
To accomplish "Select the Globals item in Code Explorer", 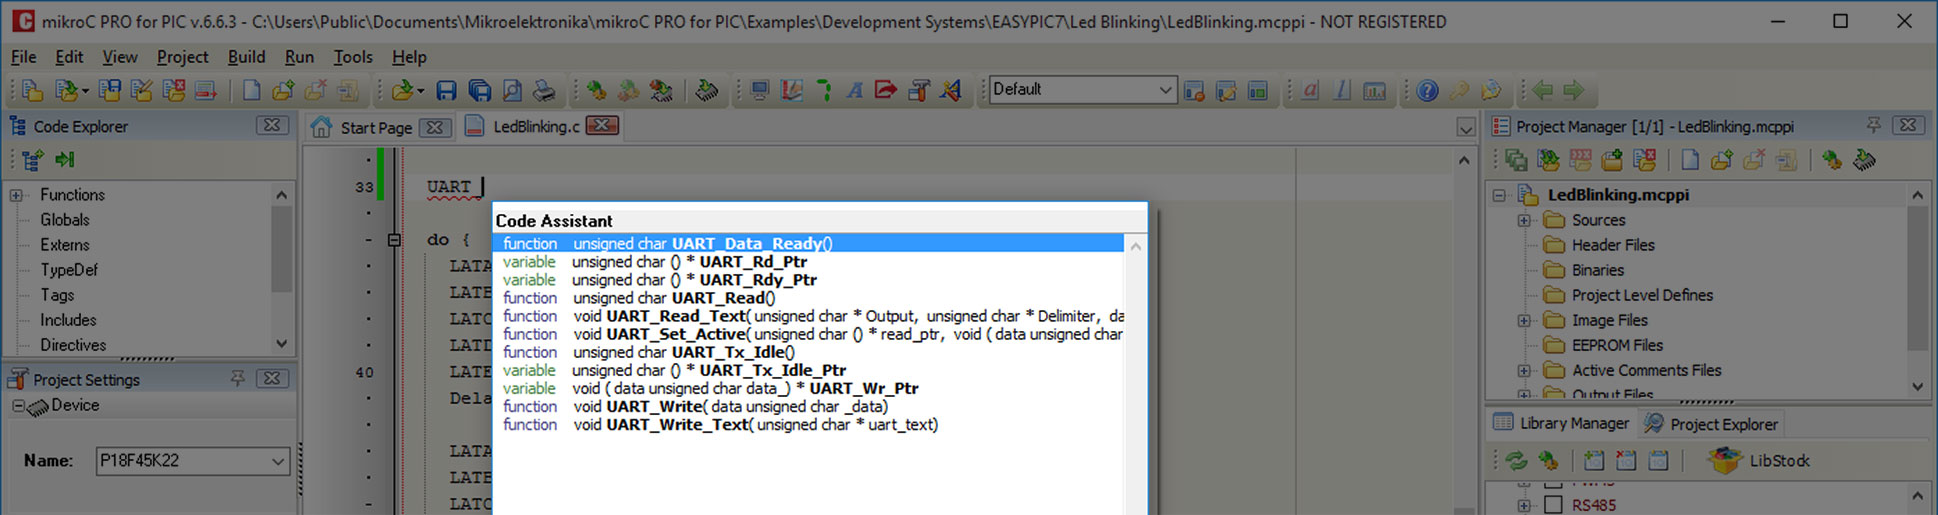I will tap(65, 220).
